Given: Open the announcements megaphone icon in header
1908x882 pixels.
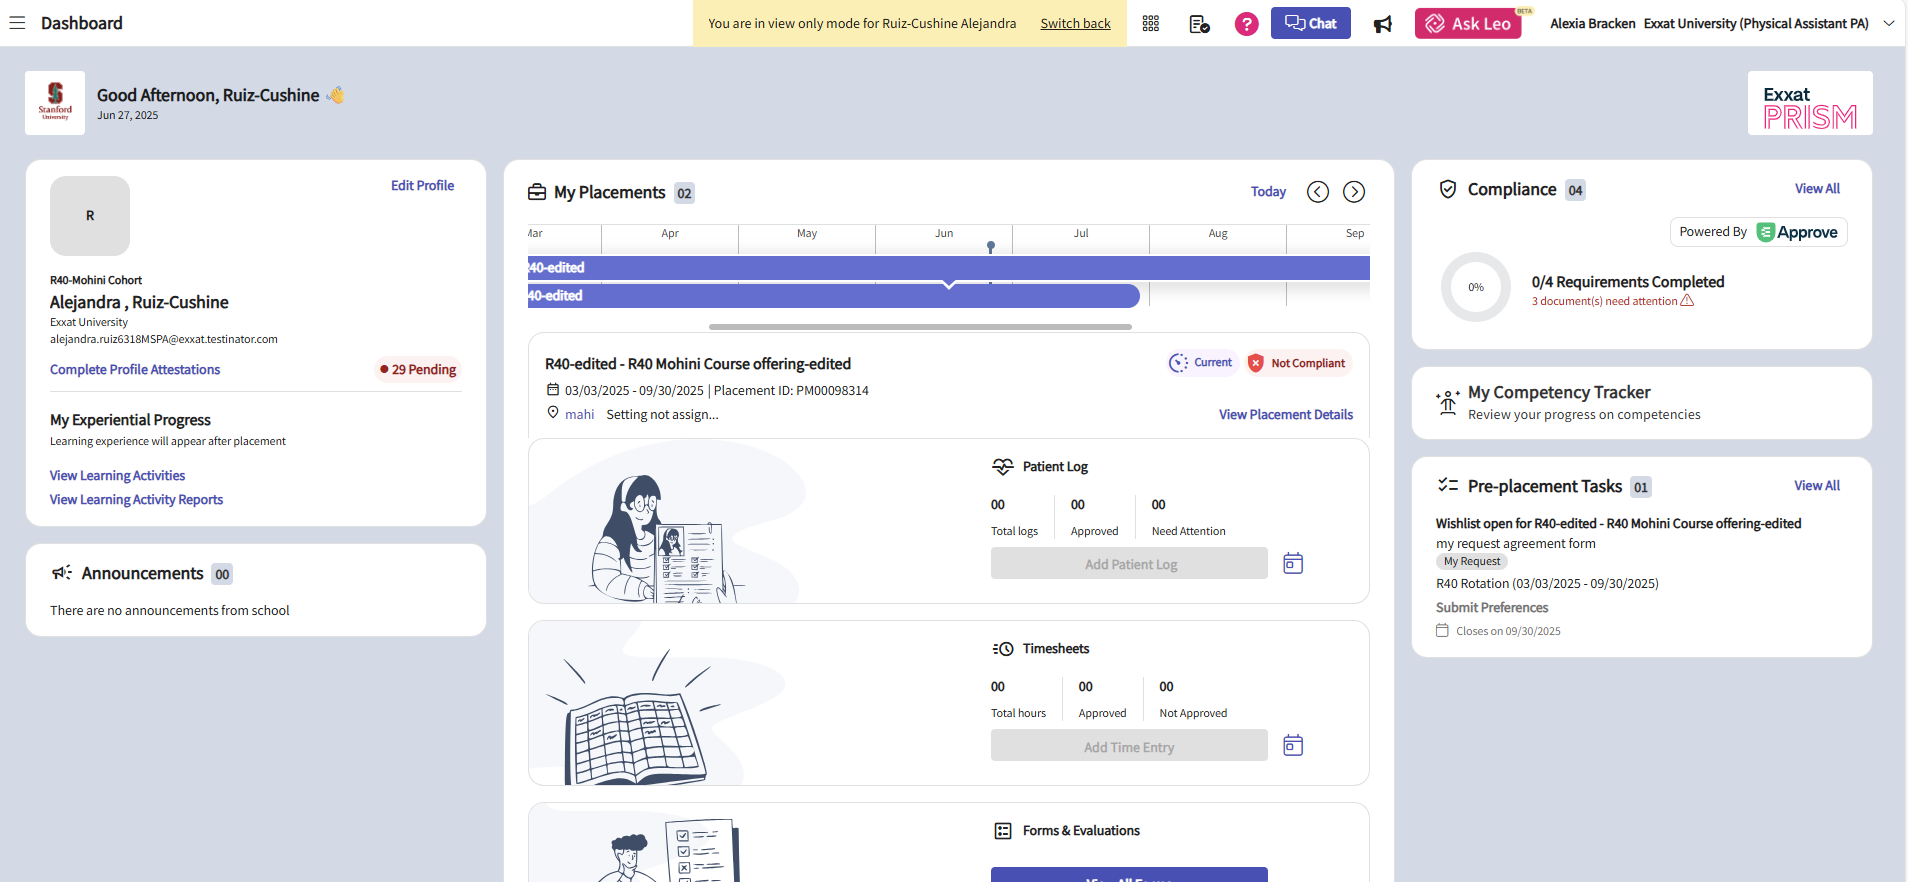Looking at the screenshot, I should pyautogui.click(x=1383, y=24).
